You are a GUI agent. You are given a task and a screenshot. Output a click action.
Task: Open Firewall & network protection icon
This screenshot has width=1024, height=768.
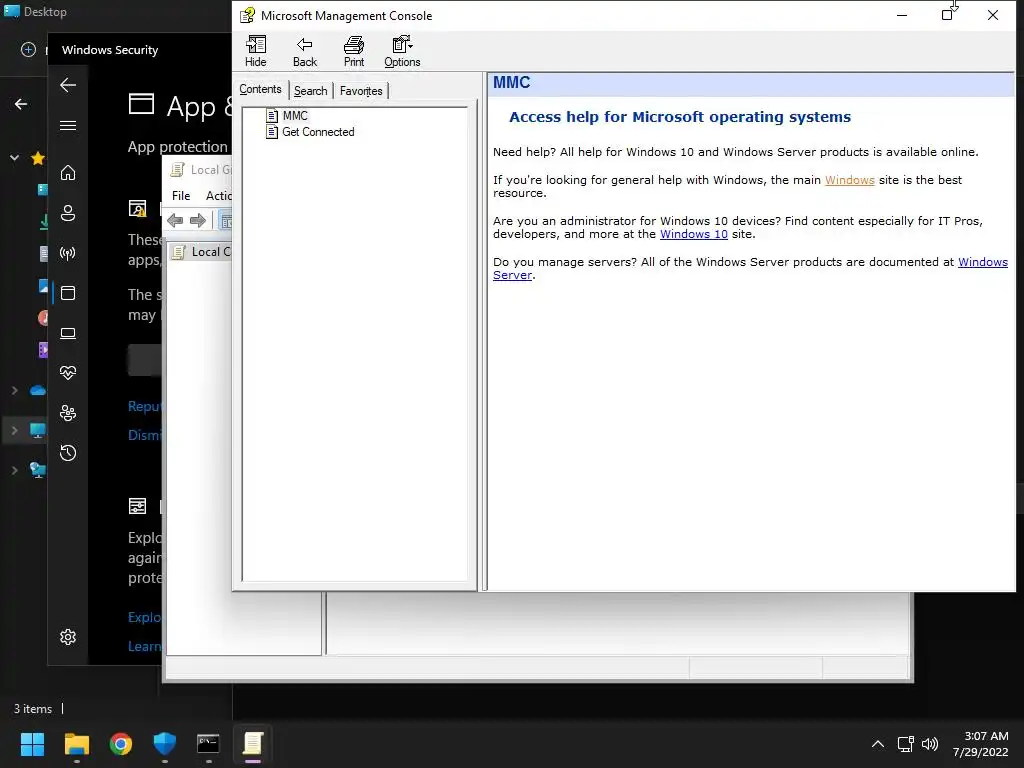pyautogui.click(x=68, y=253)
